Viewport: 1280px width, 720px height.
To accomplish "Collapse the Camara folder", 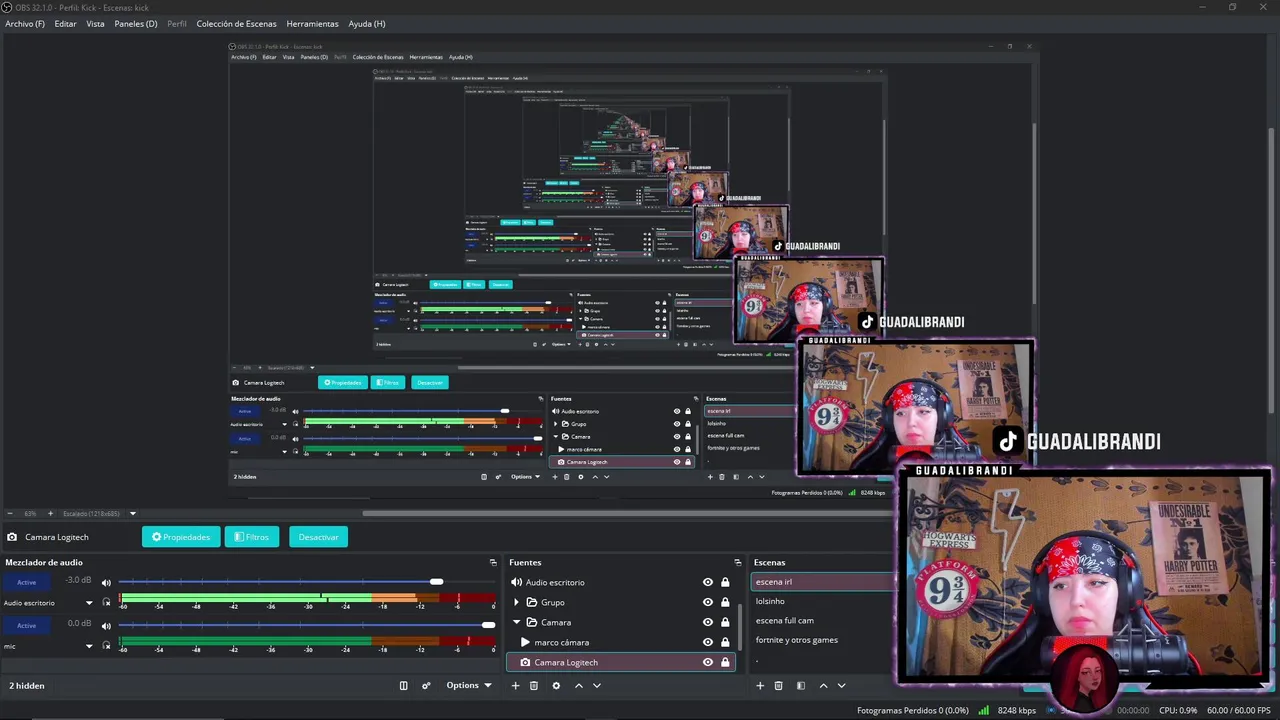I will coord(517,622).
